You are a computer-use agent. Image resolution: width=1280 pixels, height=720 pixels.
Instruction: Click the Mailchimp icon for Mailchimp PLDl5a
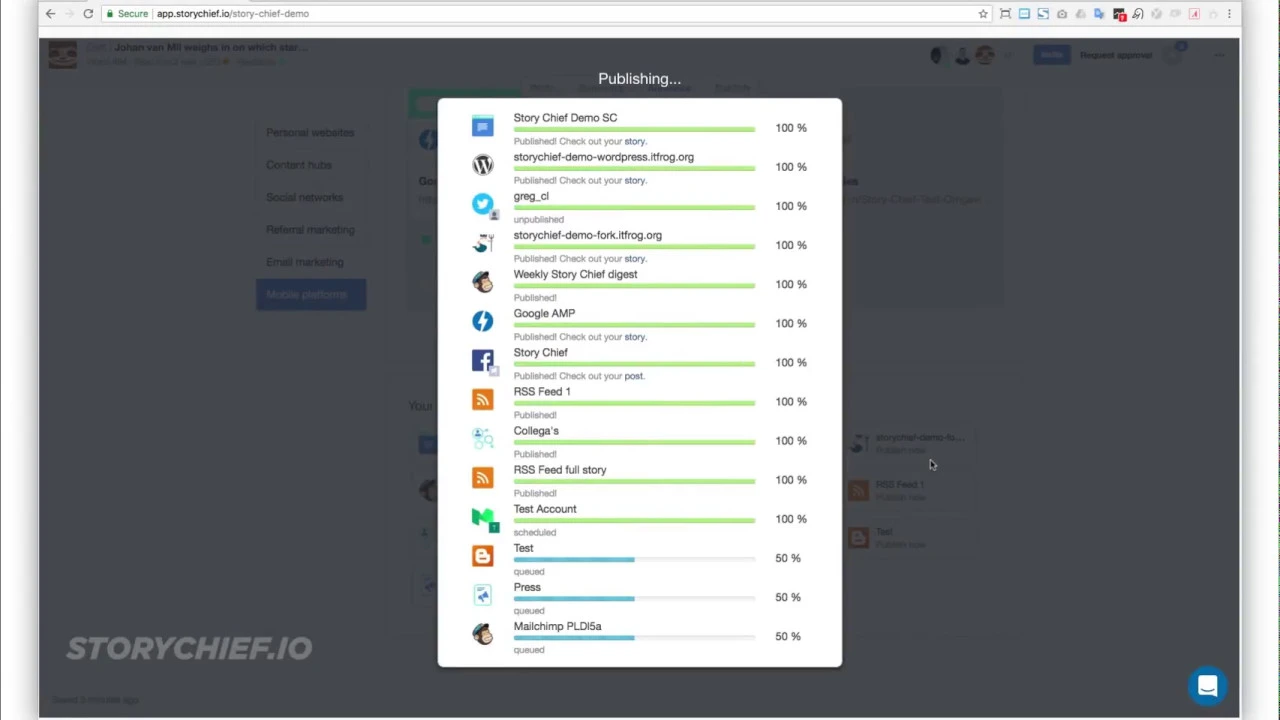click(x=483, y=634)
